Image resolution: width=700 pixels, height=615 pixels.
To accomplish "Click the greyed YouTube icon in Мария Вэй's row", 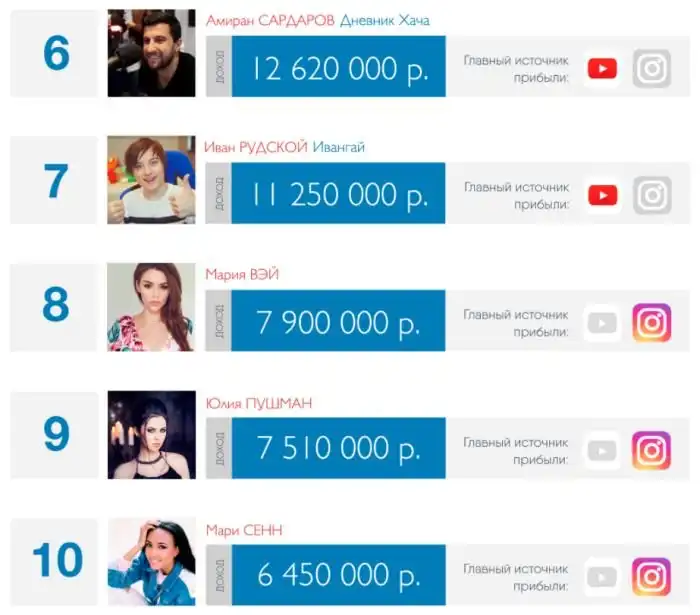I will point(602,322).
